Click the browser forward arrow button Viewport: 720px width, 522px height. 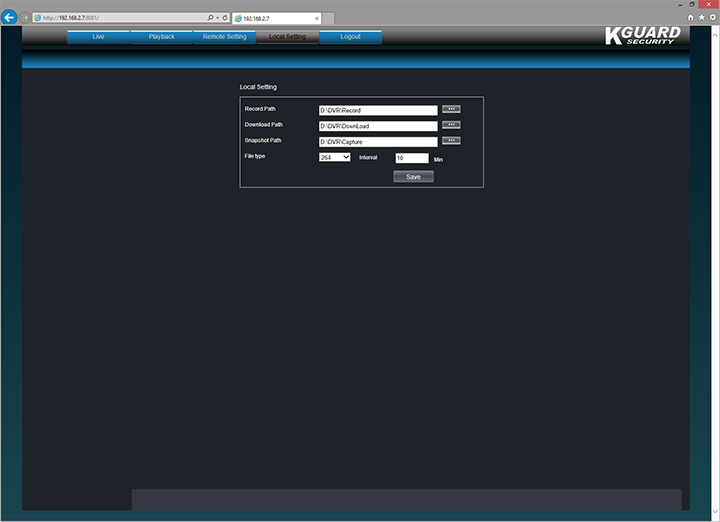(25, 18)
